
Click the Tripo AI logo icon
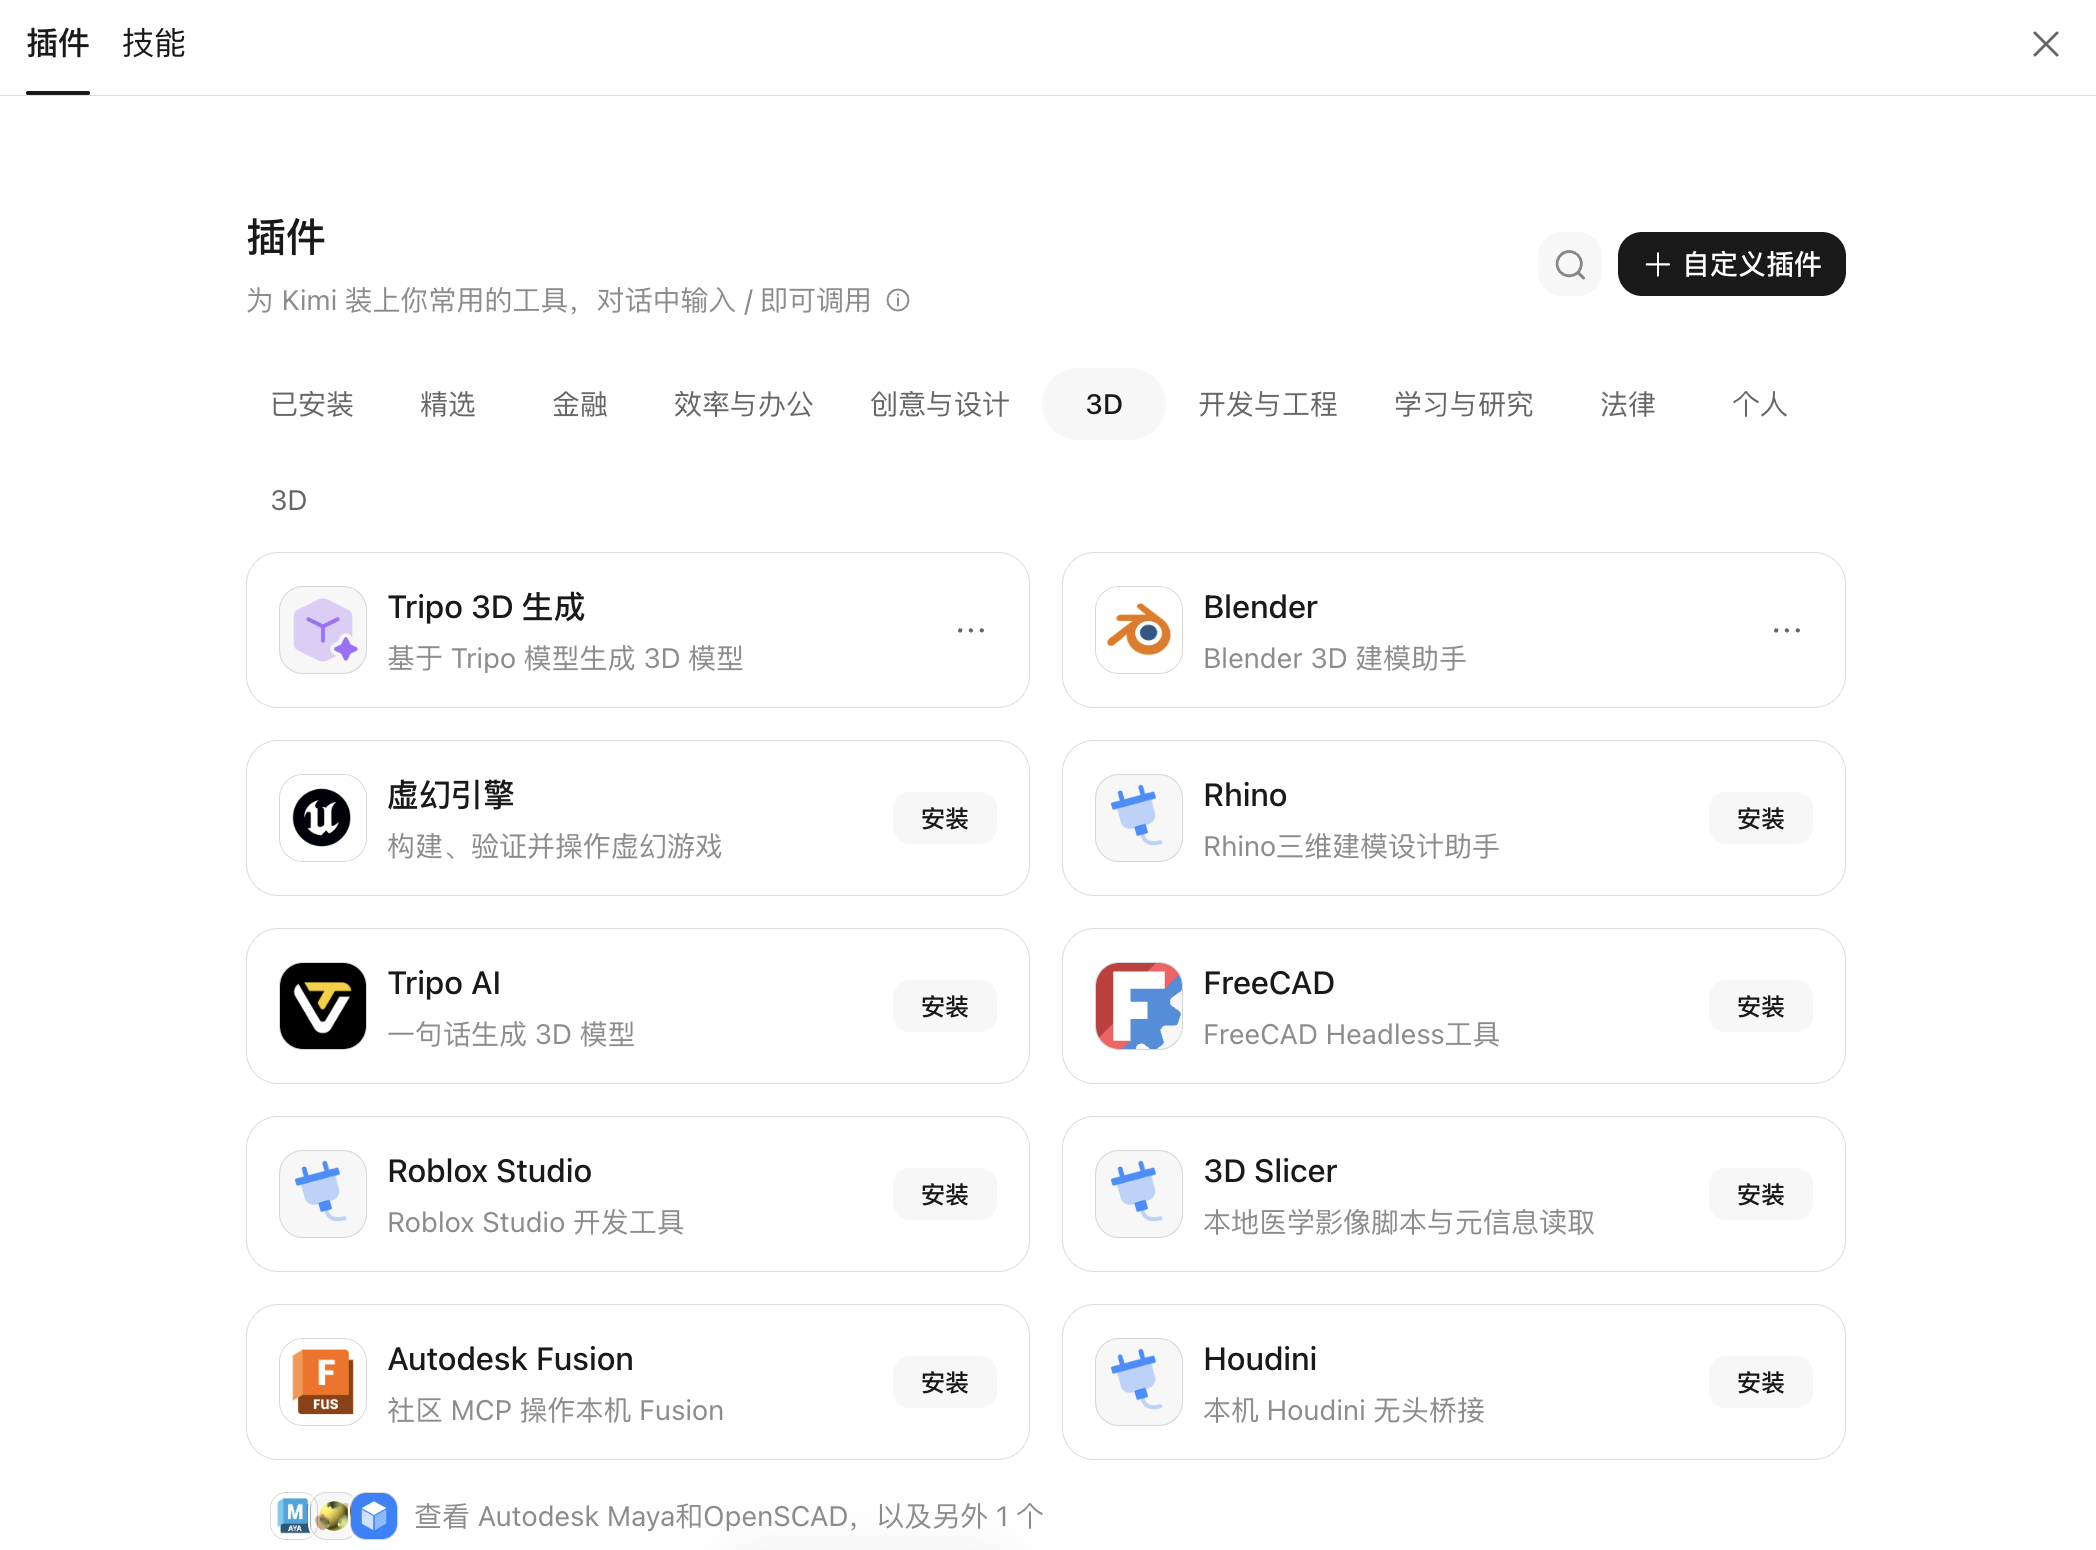323,1006
